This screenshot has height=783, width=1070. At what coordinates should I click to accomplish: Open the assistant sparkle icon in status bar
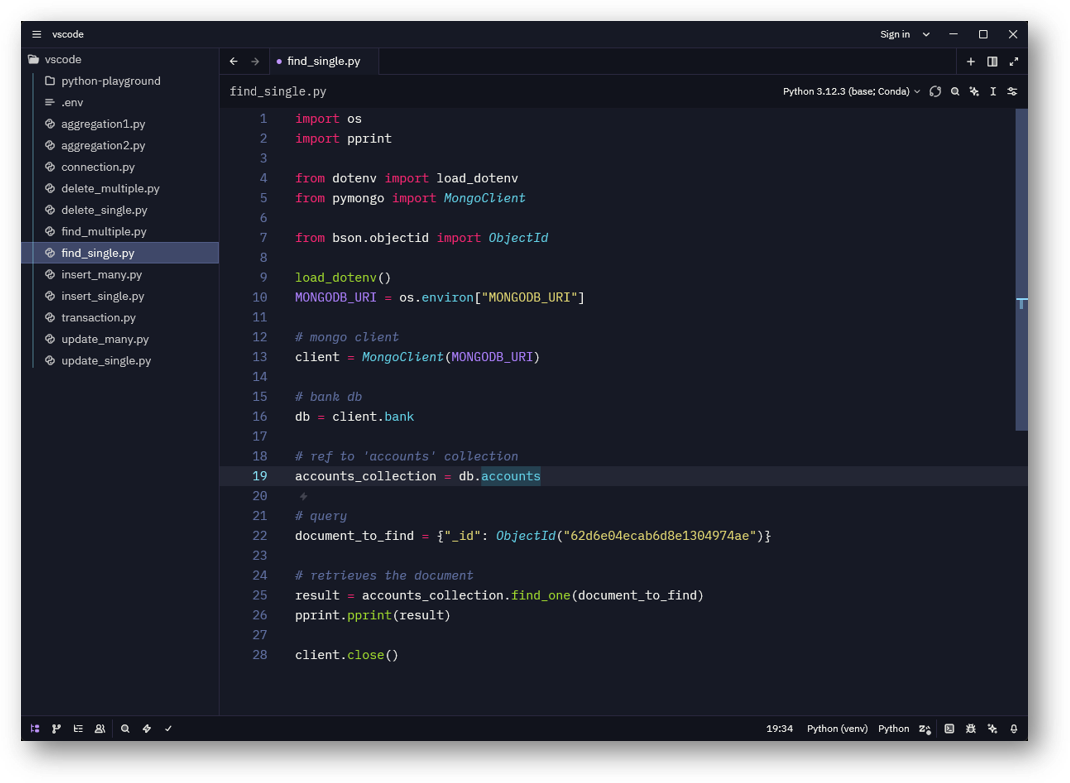(992, 728)
